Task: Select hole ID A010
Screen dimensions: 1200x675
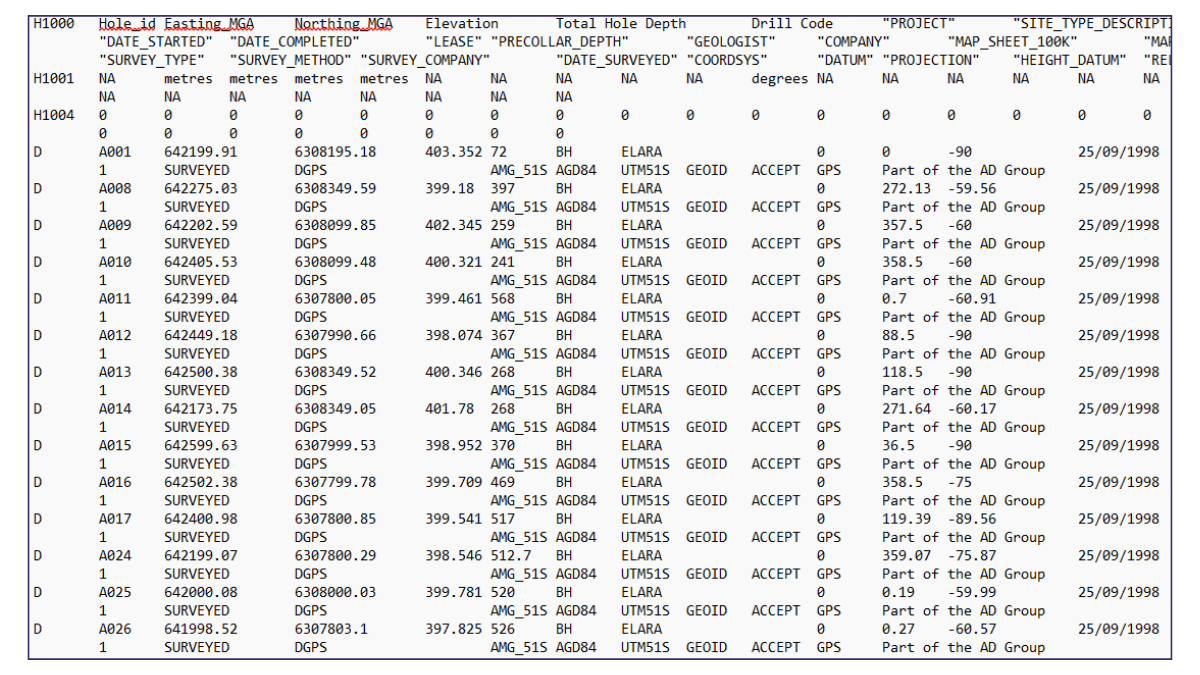Action: [115, 262]
